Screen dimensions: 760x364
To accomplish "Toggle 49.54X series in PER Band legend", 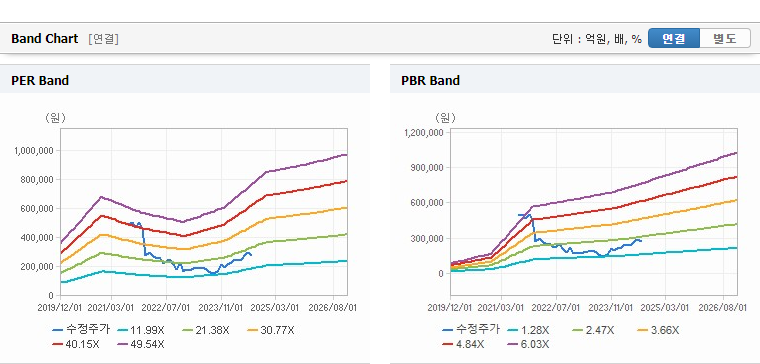I will pyautogui.click(x=141, y=344).
